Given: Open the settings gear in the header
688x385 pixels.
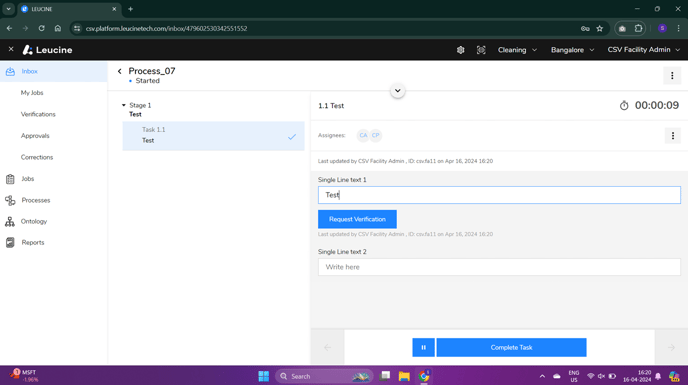Looking at the screenshot, I should 460,50.
